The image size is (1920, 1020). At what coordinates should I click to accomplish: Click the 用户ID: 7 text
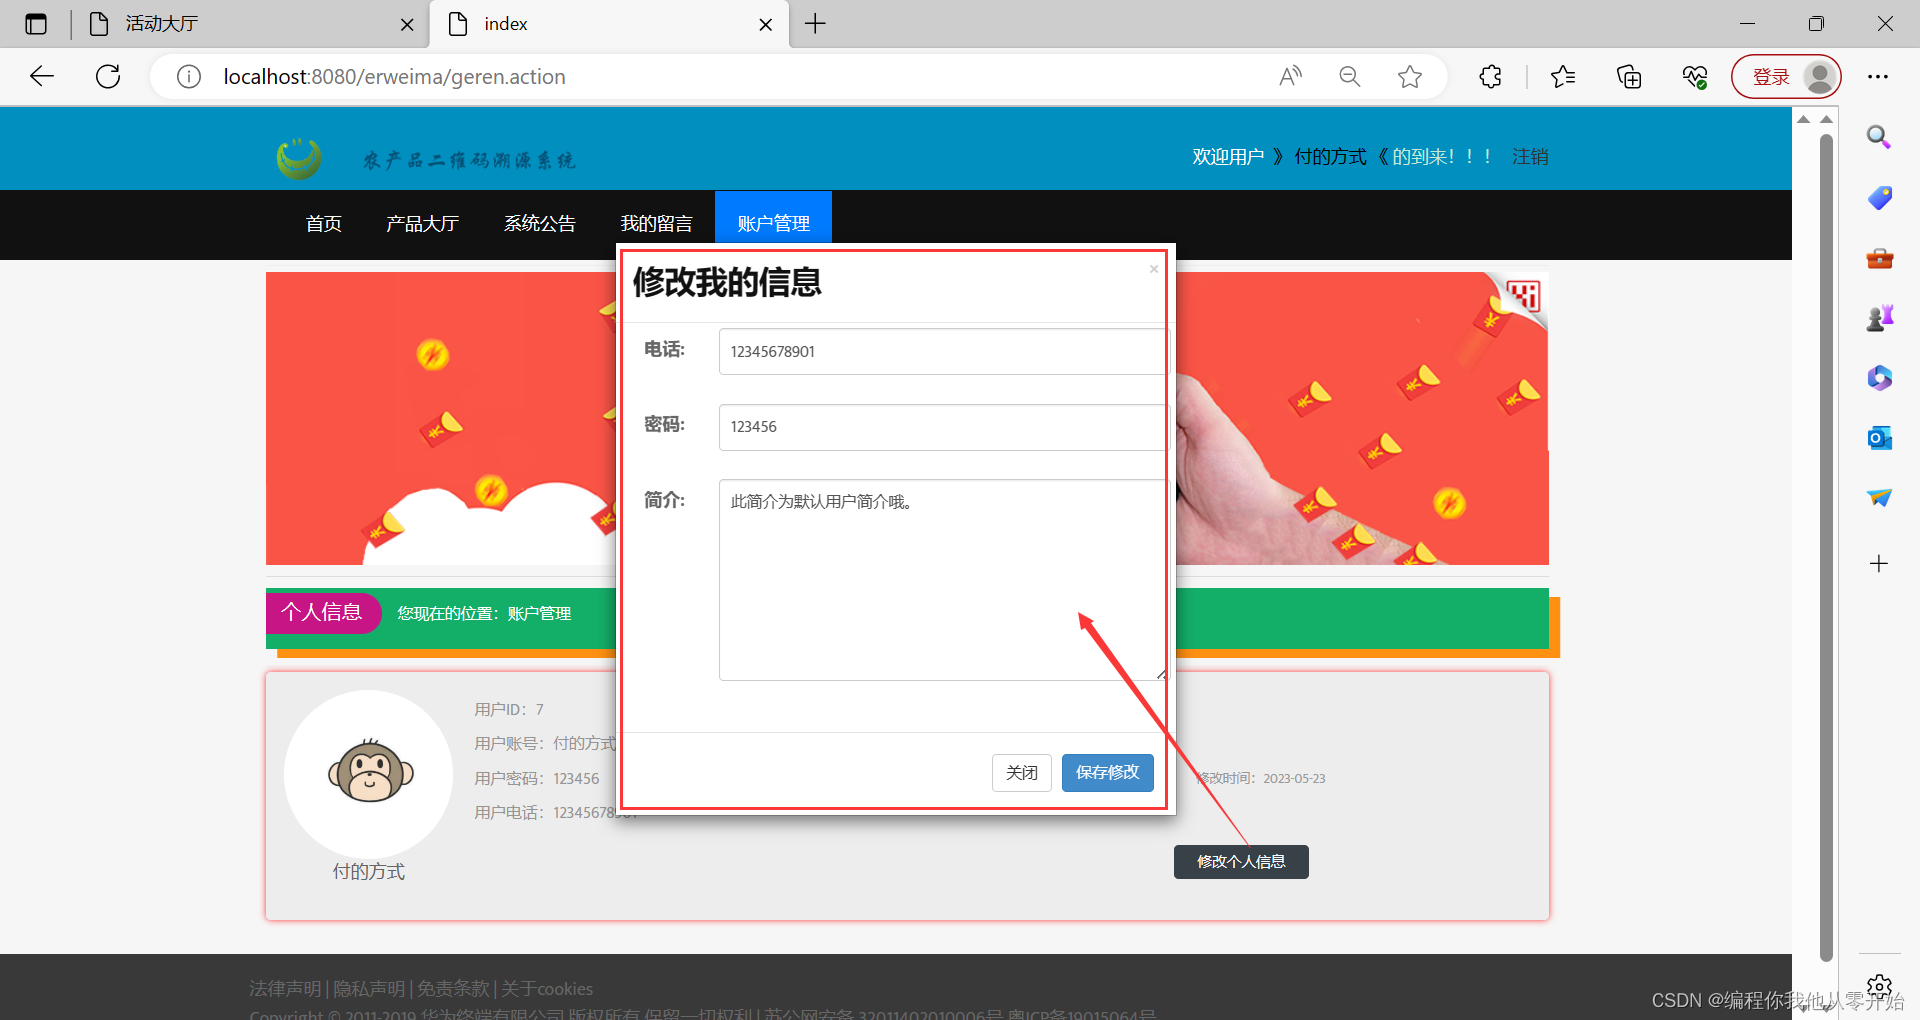click(509, 709)
